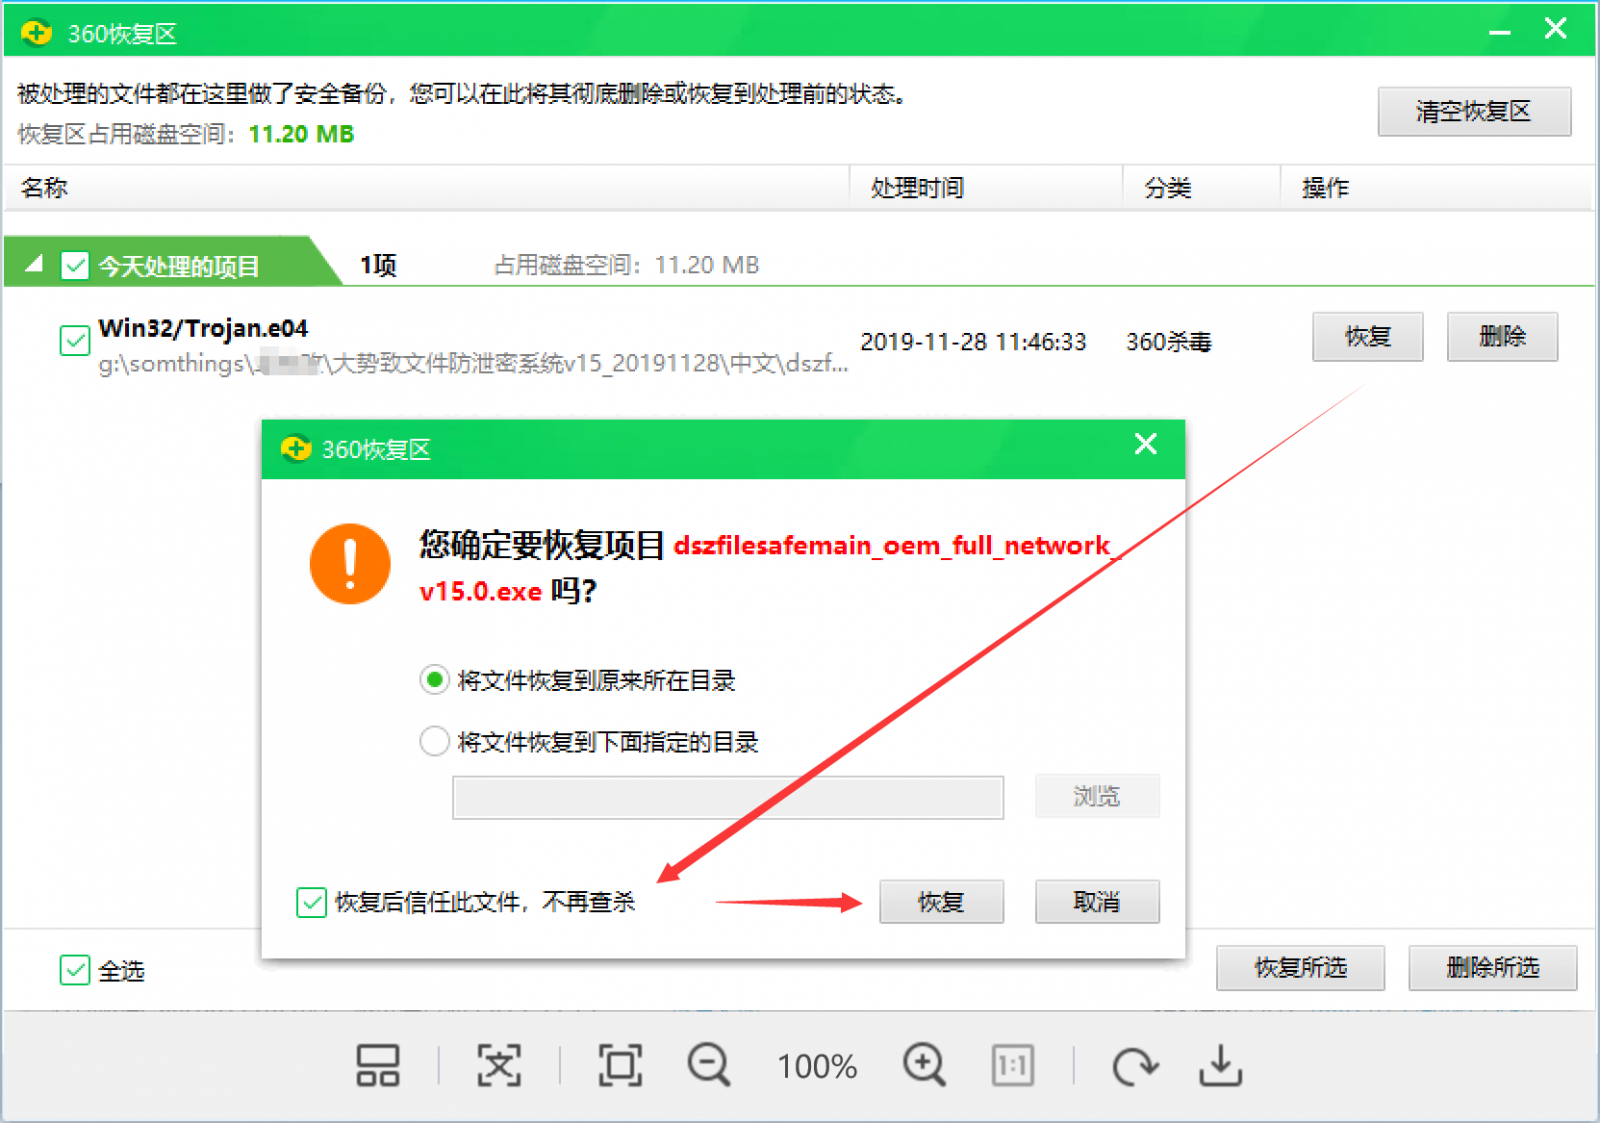Click the 清空恢复区 button

(1473, 112)
